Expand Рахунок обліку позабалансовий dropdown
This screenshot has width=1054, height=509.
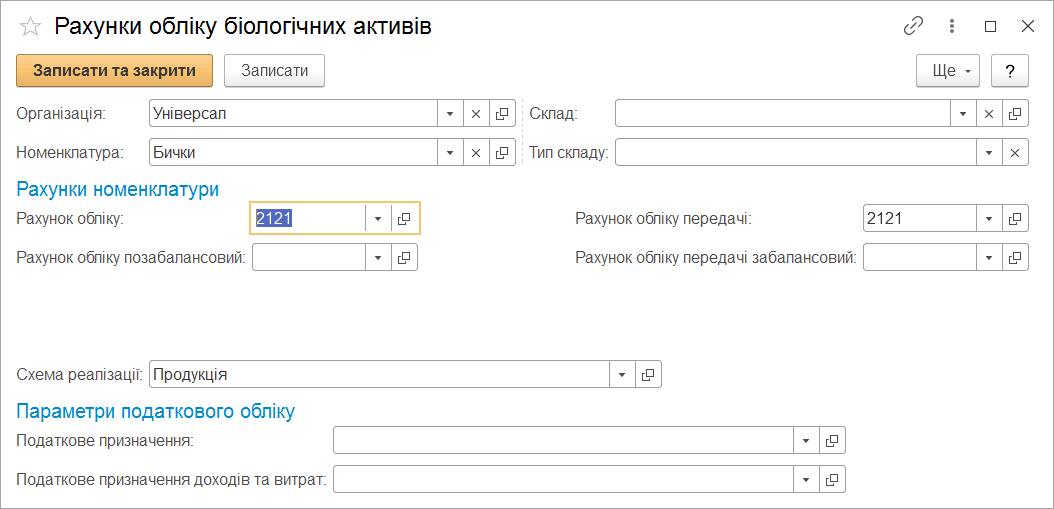[378, 258]
